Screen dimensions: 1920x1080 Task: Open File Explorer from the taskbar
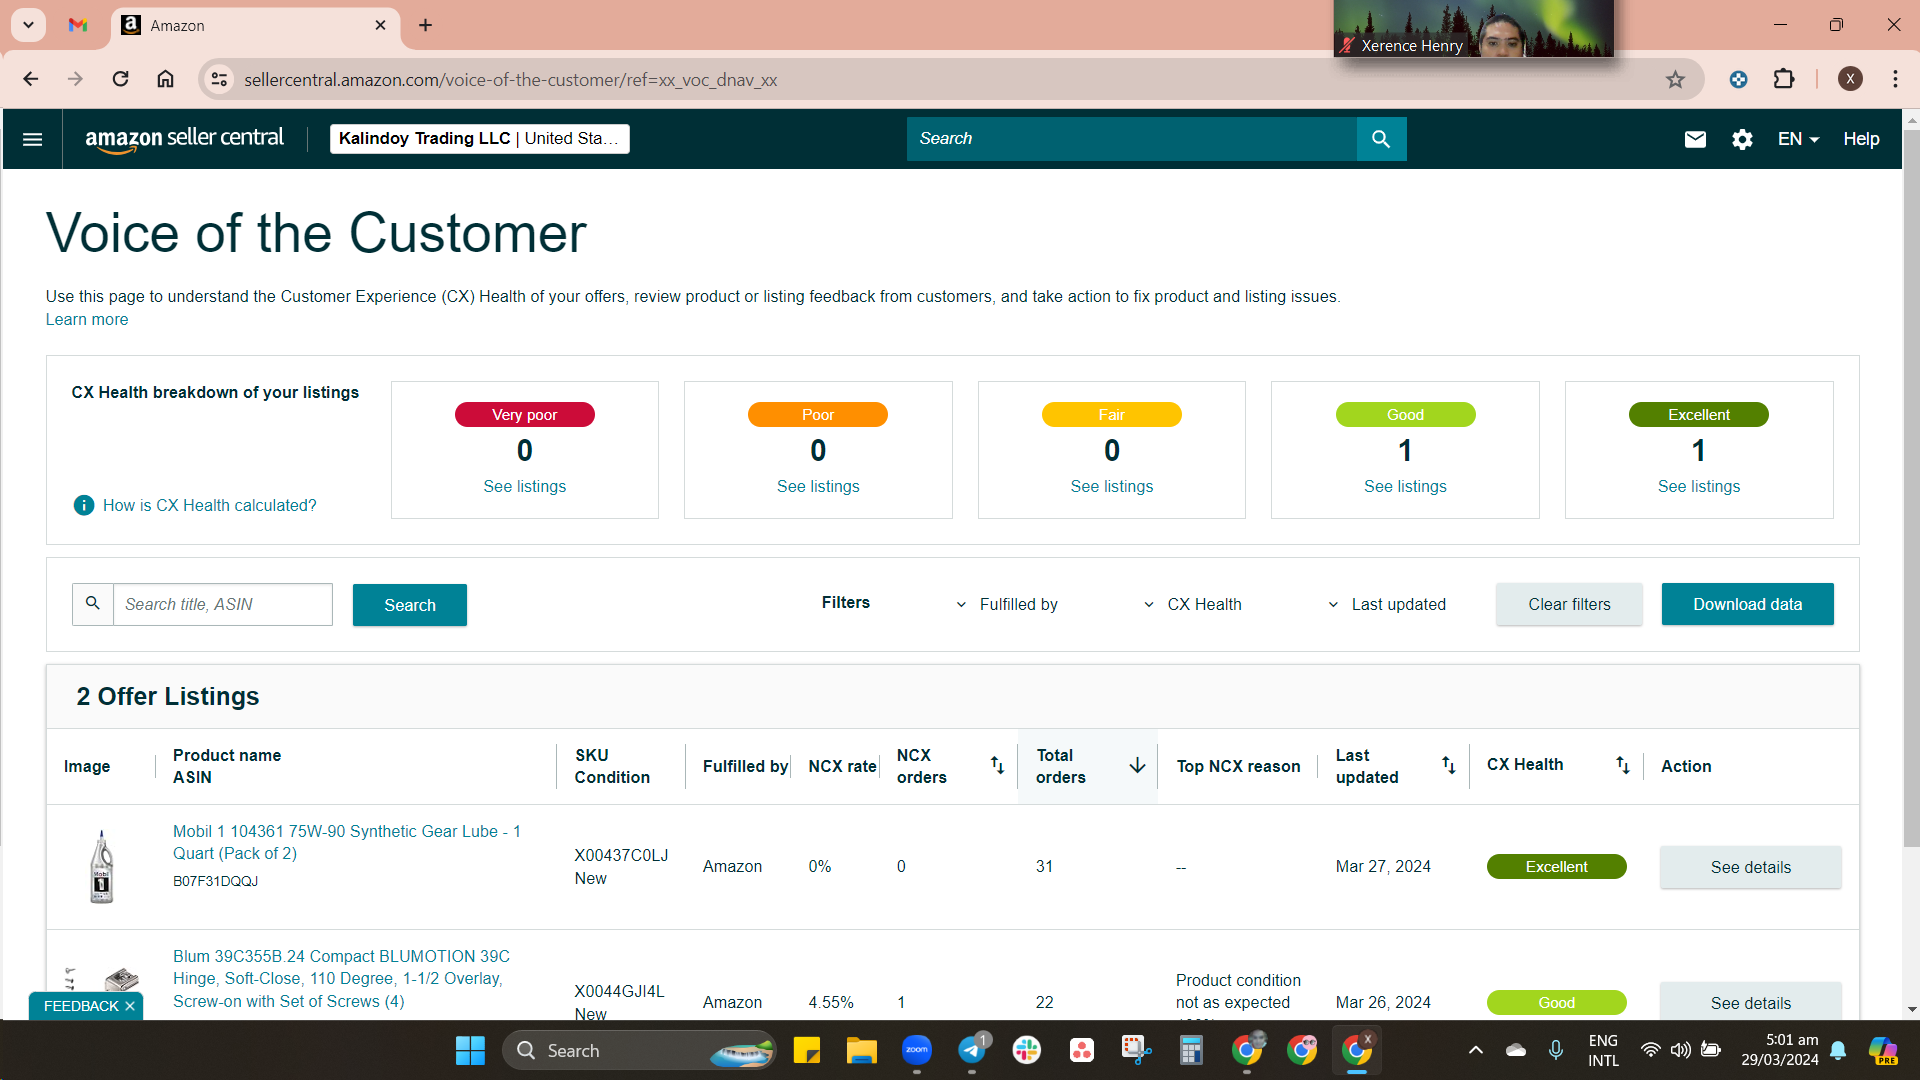click(x=862, y=1050)
